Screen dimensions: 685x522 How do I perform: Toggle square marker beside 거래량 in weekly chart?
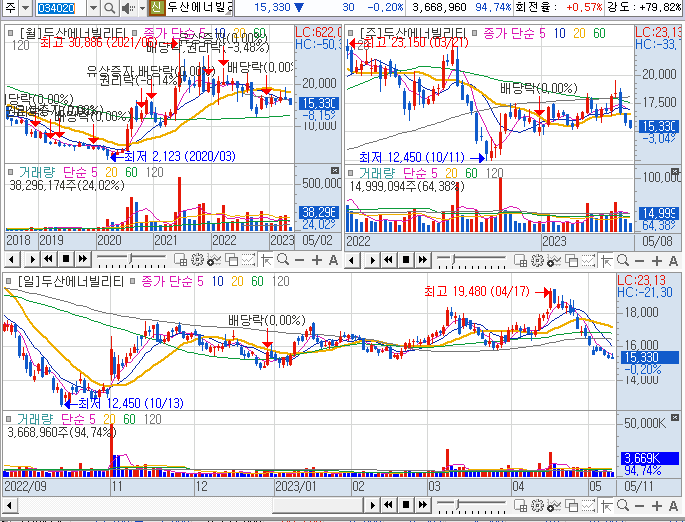[x=350, y=173]
